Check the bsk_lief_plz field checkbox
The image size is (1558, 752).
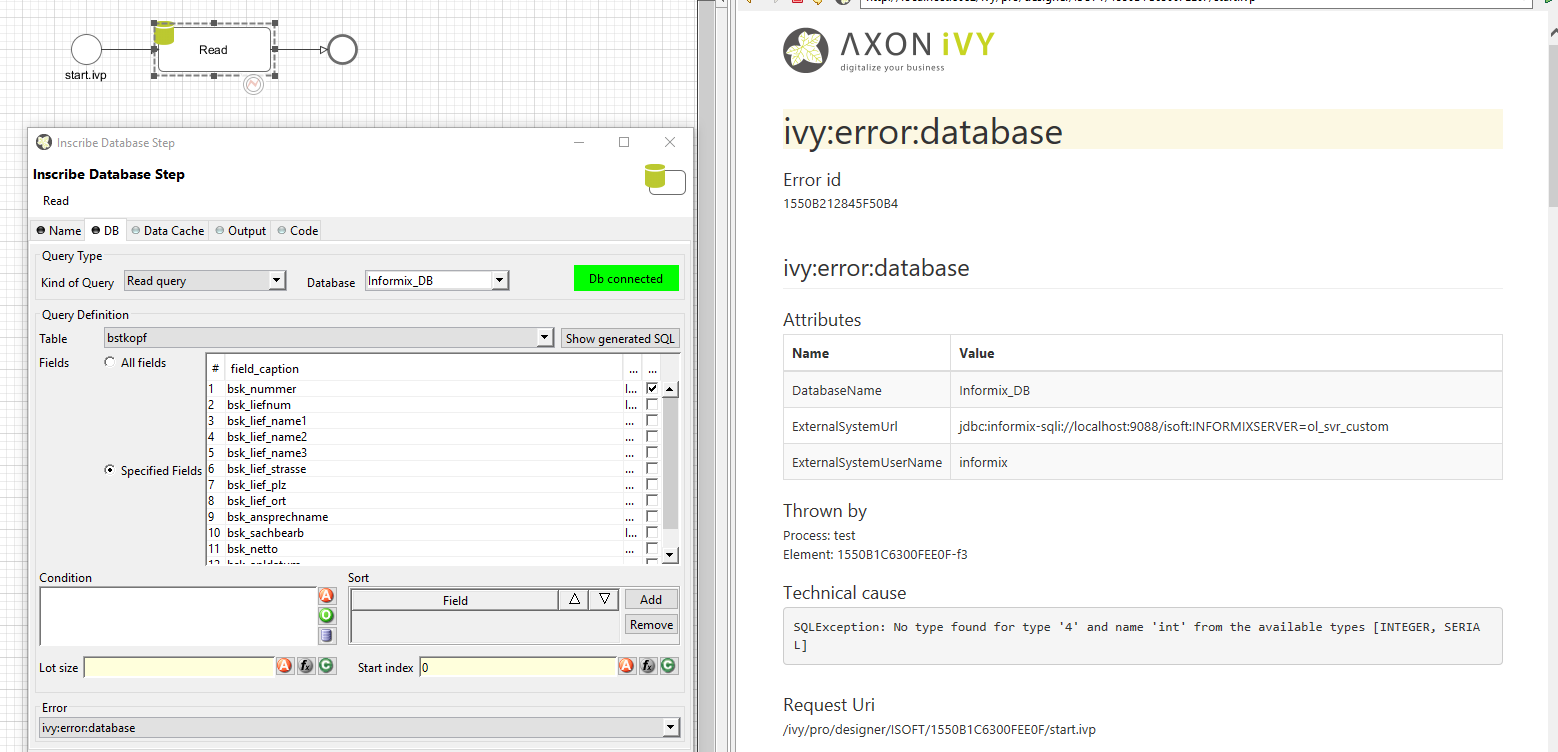(652, 484)
